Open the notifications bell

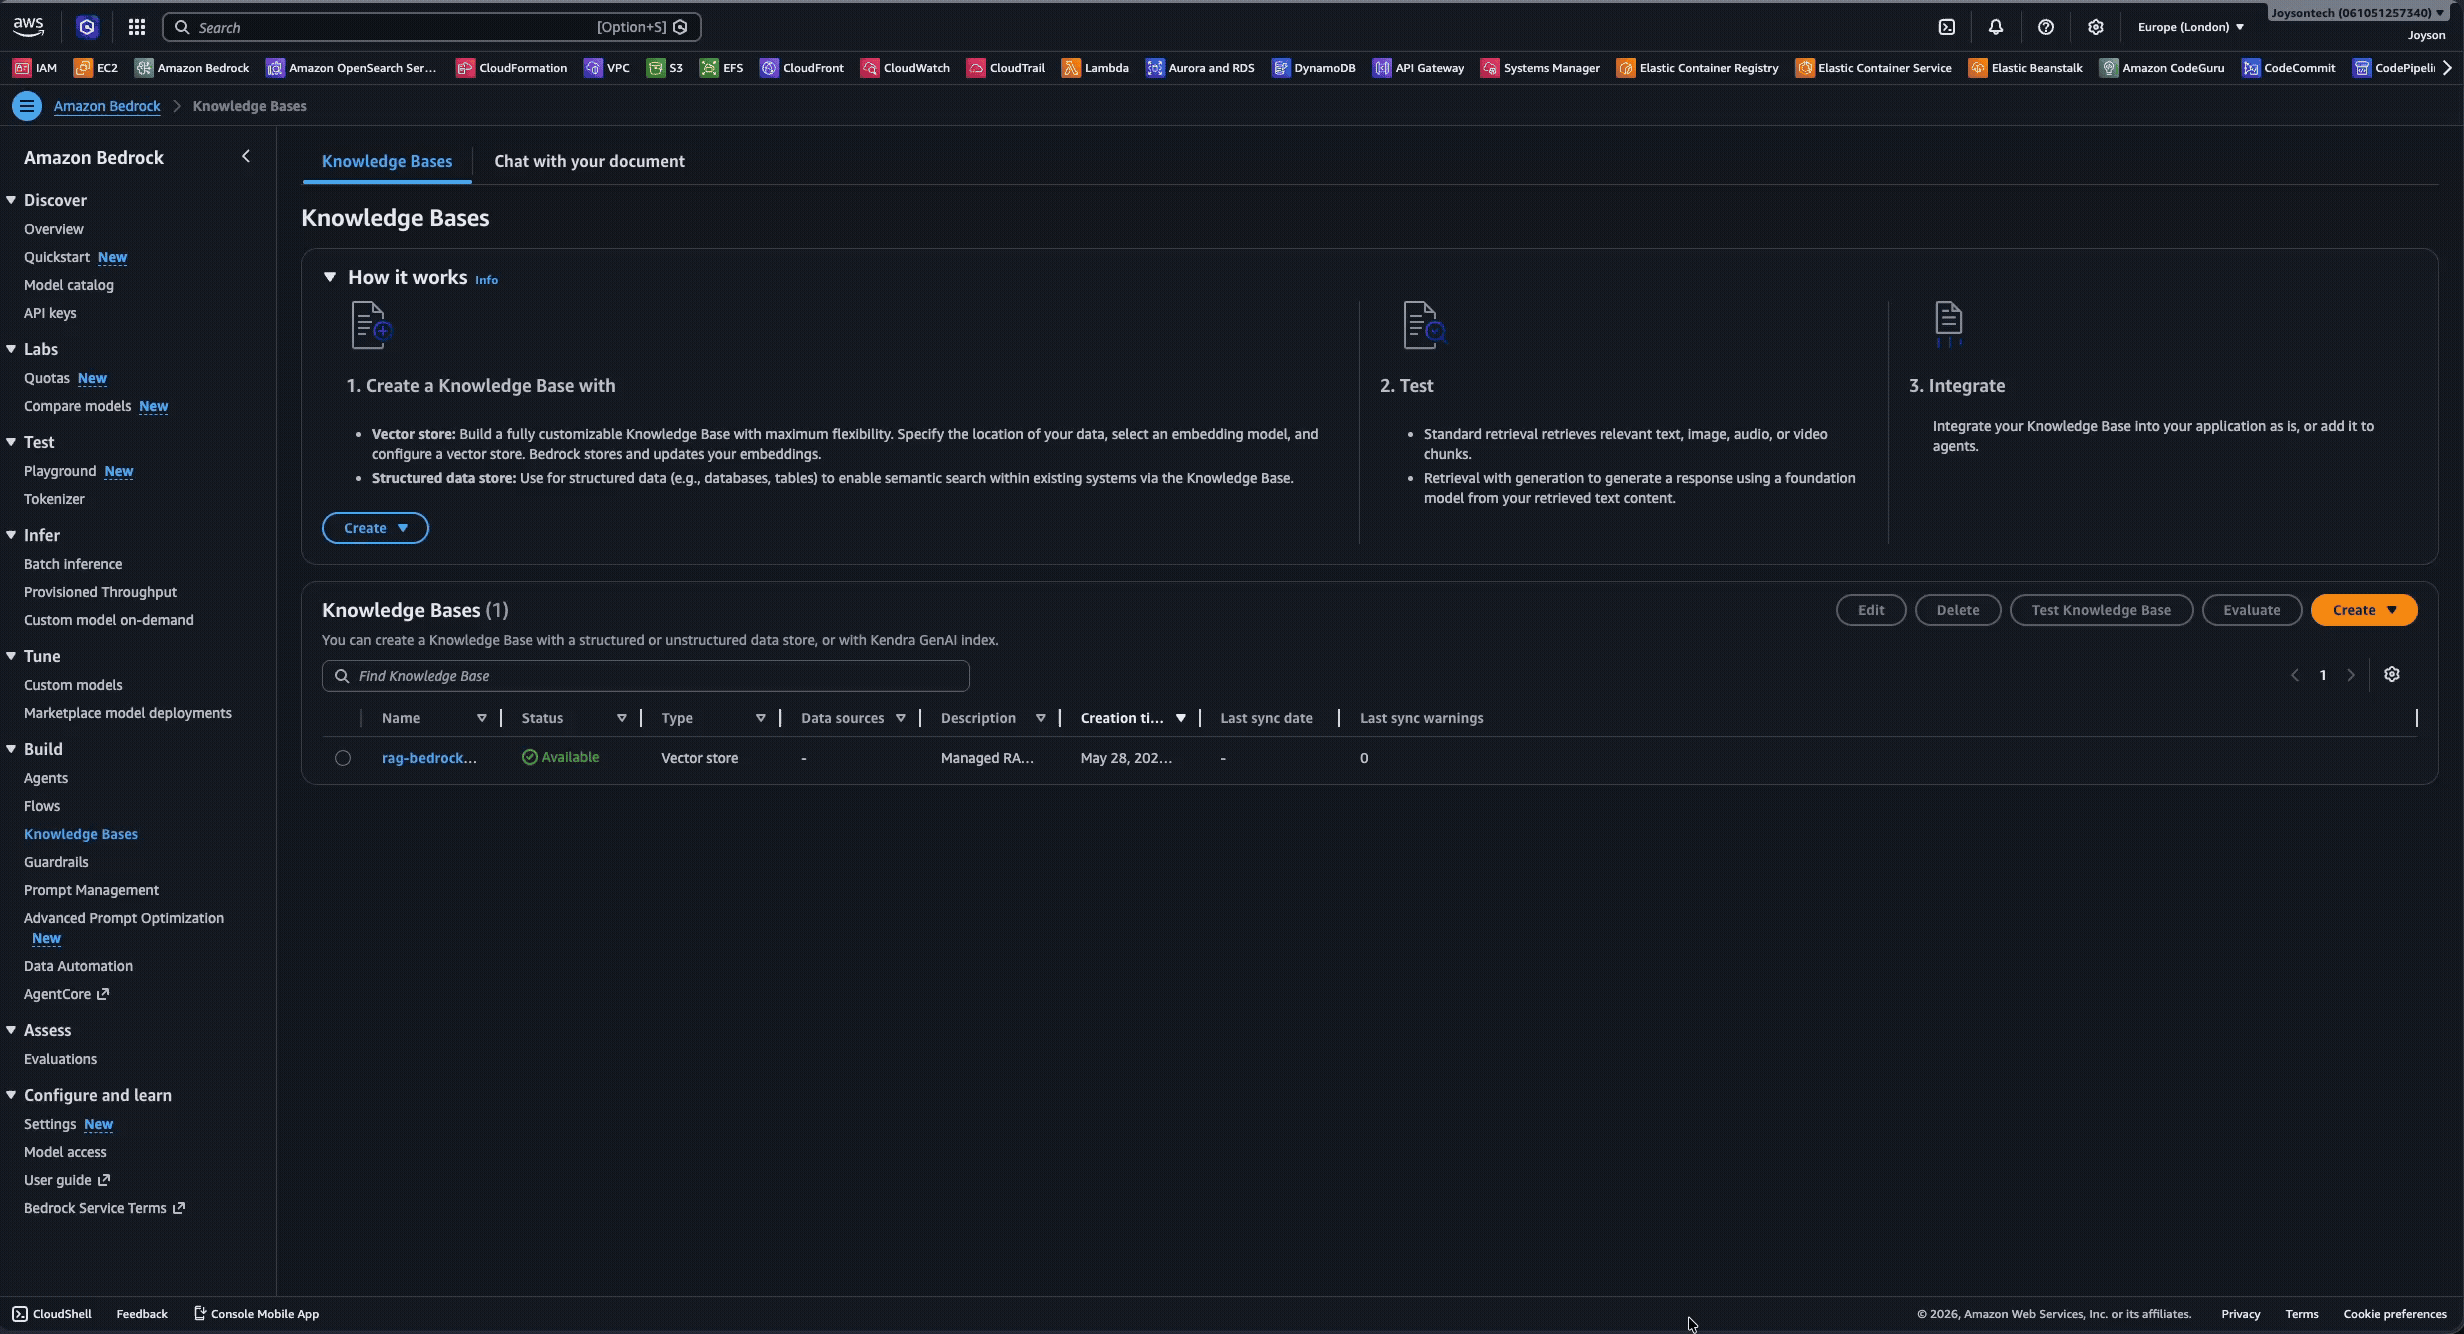tap(1995, 27)
